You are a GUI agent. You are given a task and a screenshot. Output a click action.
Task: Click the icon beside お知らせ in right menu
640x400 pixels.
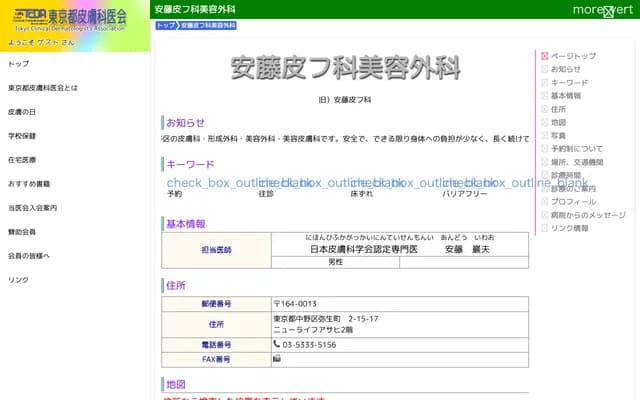(545, 69)
